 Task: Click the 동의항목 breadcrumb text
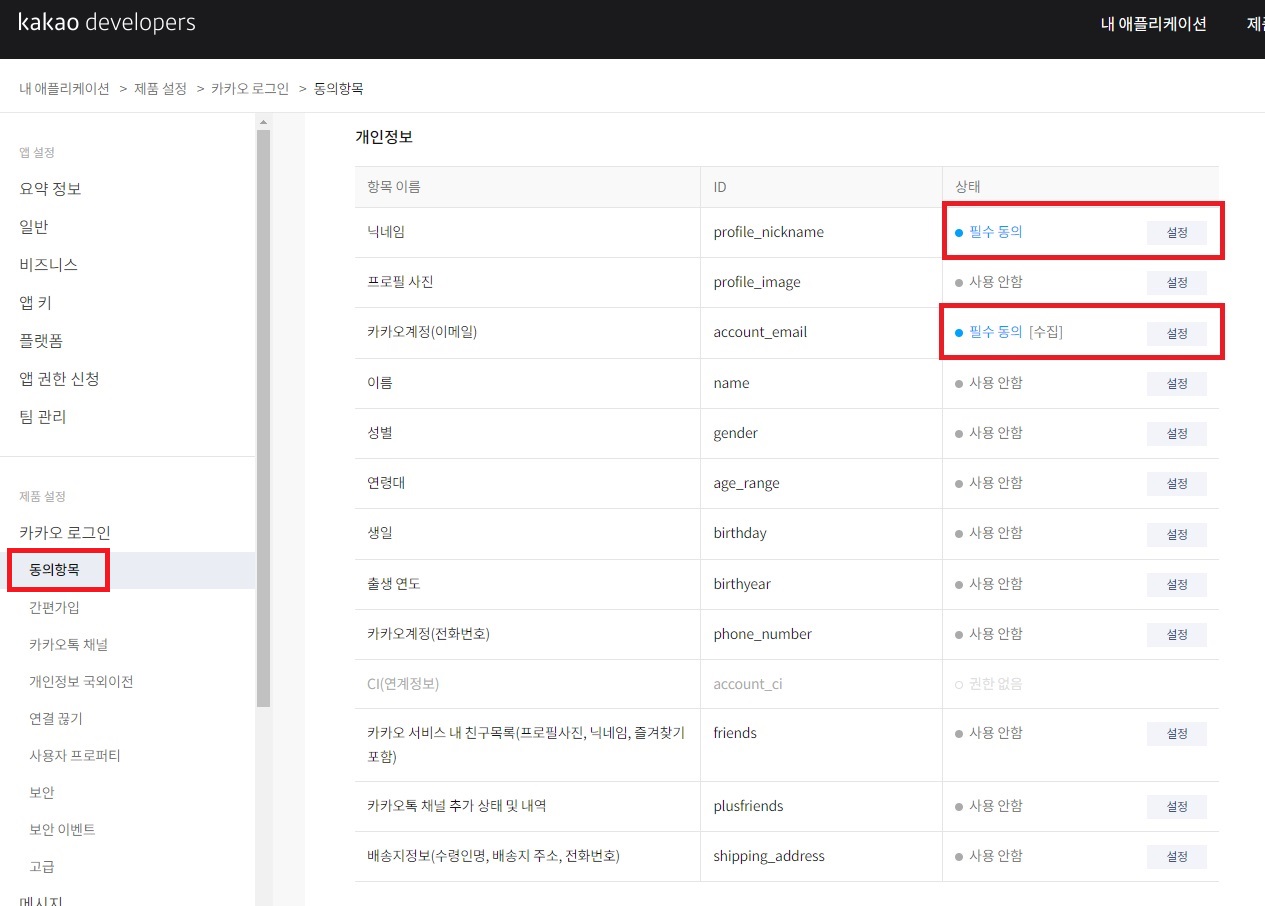pos(338,88)
